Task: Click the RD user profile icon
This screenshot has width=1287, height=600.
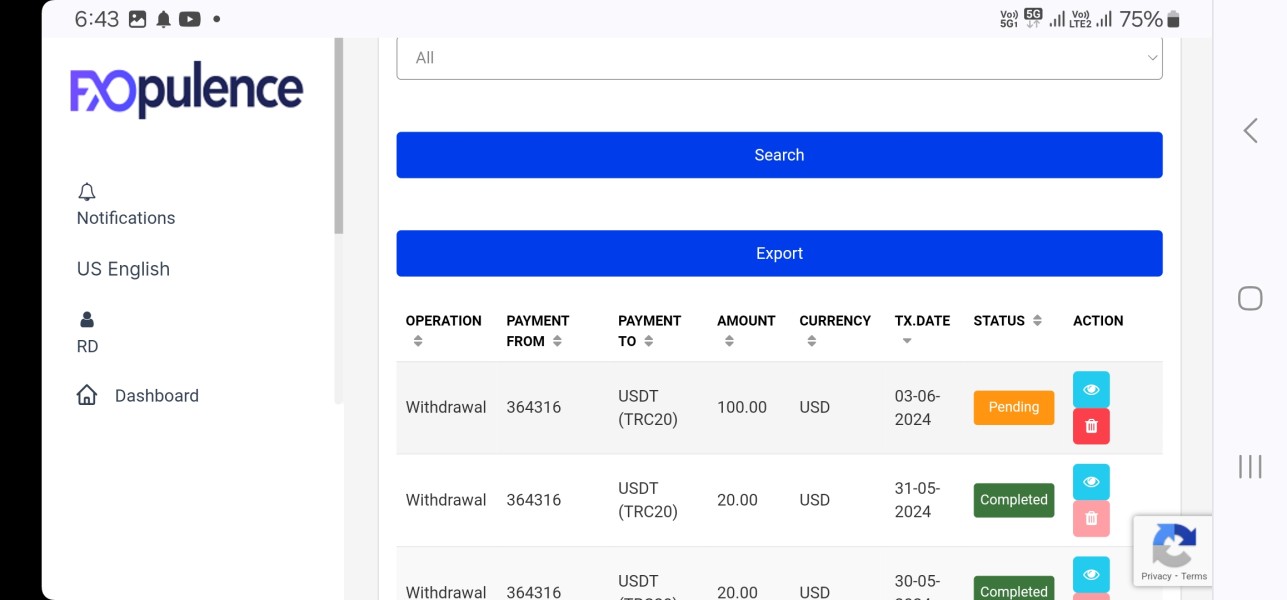Action: point(87,320)
